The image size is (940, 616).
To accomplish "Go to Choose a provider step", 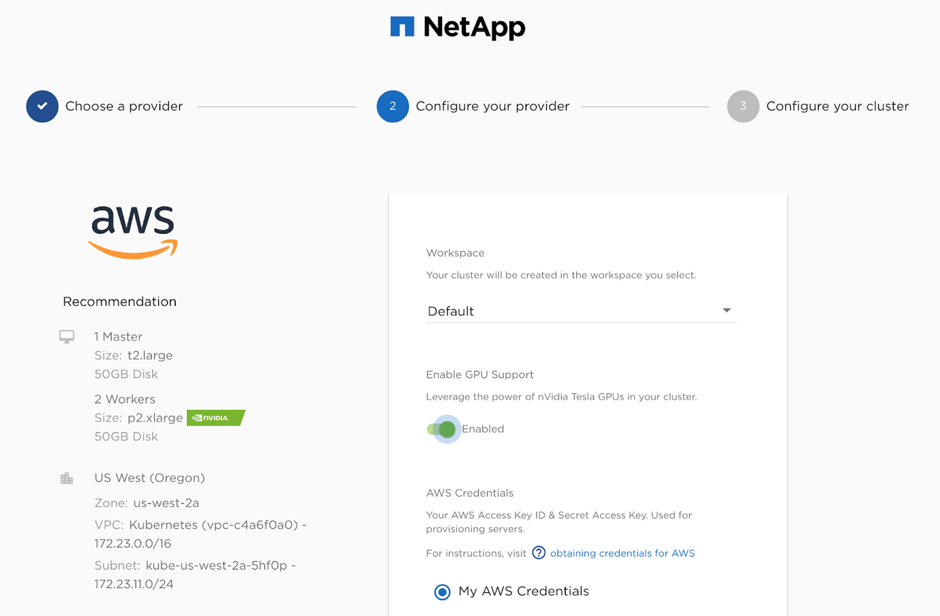I will click(x=124, y=106).
